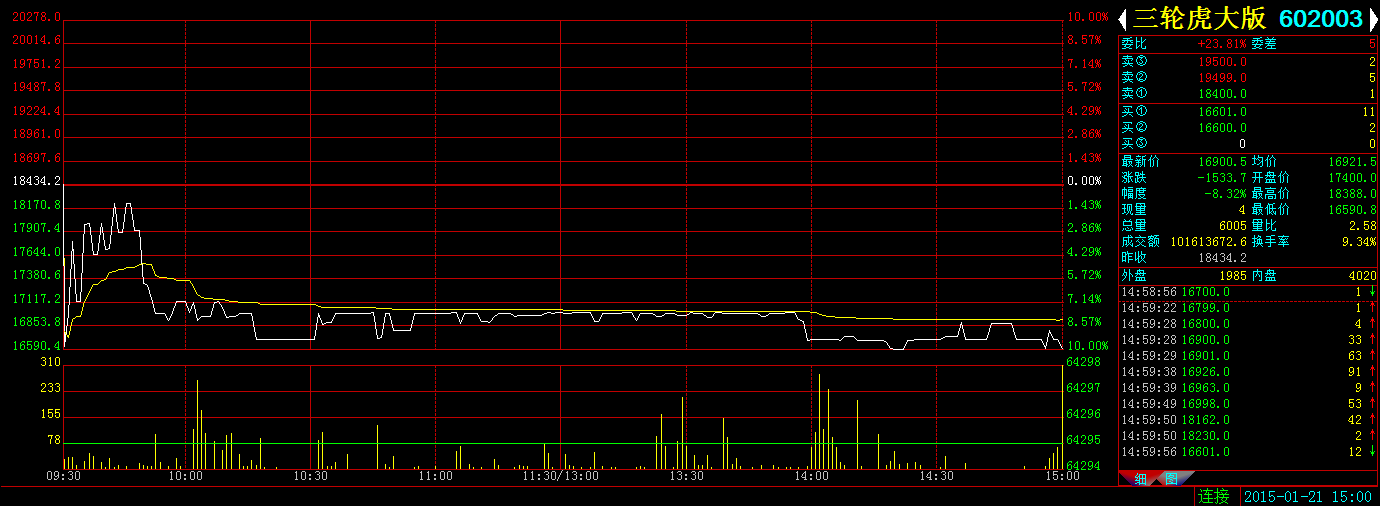Click the 09:30 time axis label
The height and width of the screenshot is (506, 1380).
[62, 477]
